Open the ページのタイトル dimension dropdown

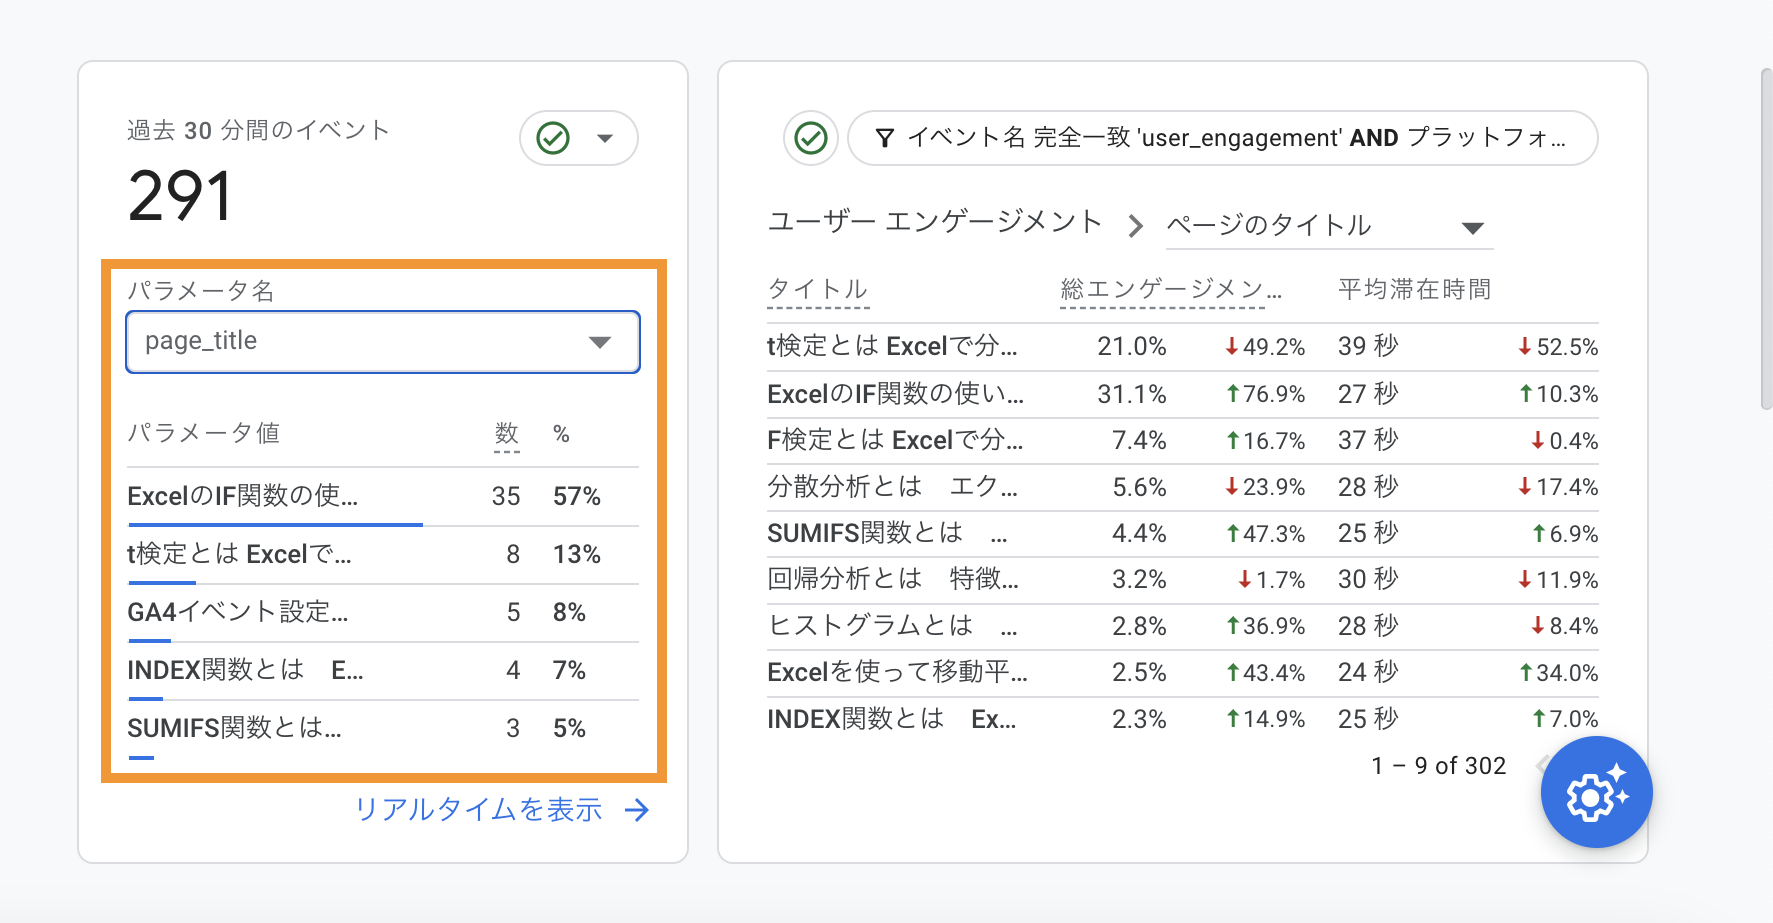(x=1473, y=228)
